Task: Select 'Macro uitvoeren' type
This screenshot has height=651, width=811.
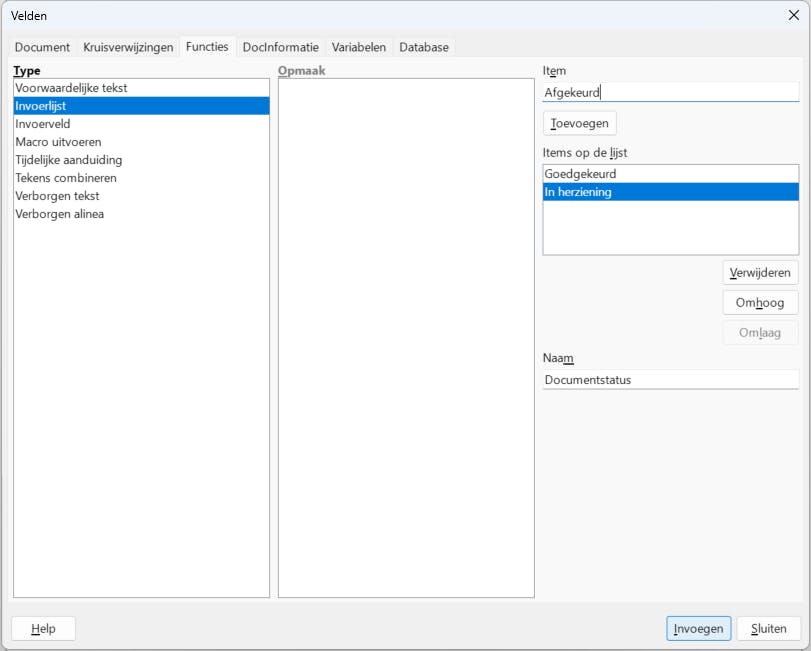Action: 58,142
